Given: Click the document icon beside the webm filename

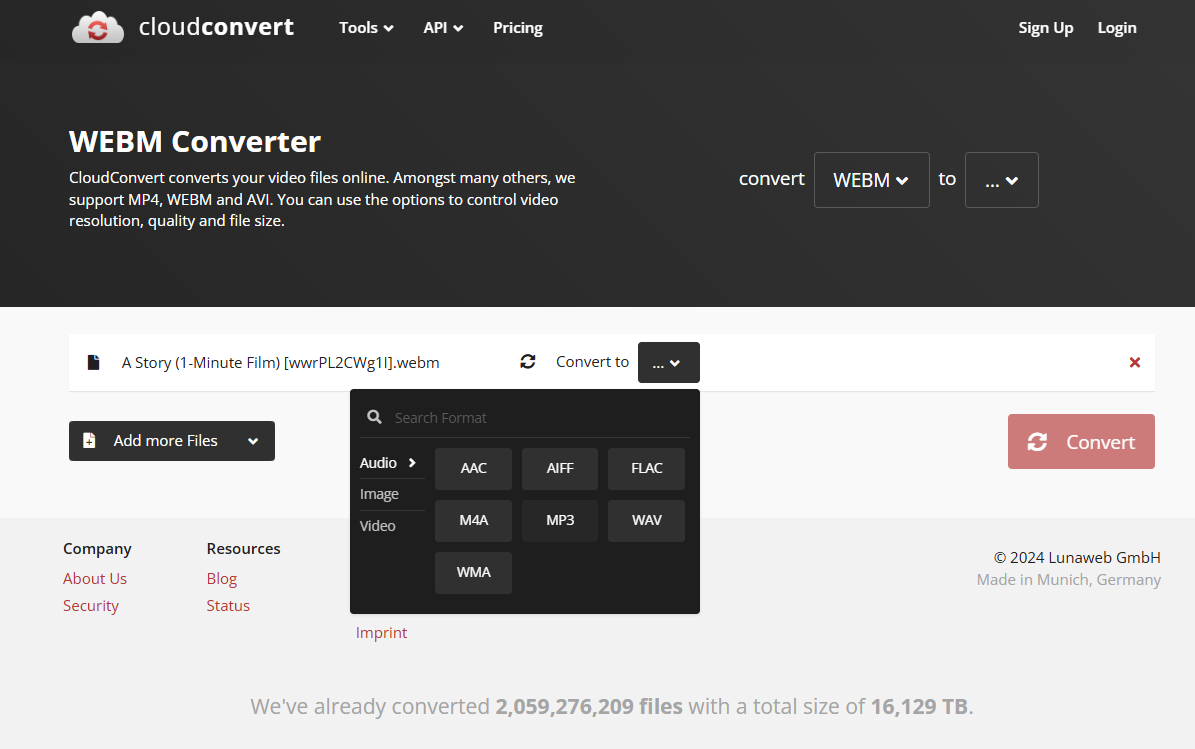Looking at the screenshot, I should pos(93,362).
